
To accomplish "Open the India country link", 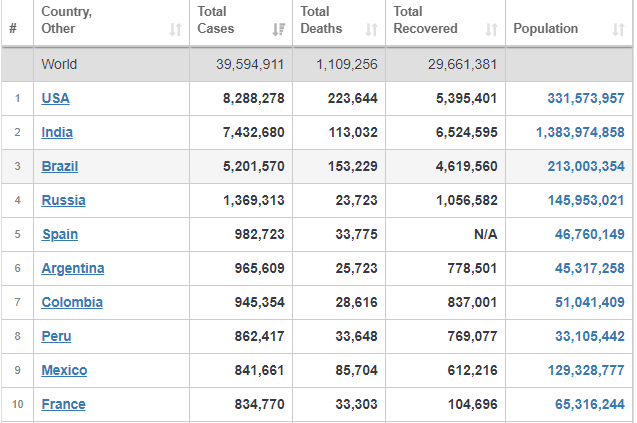I will 57,132.
